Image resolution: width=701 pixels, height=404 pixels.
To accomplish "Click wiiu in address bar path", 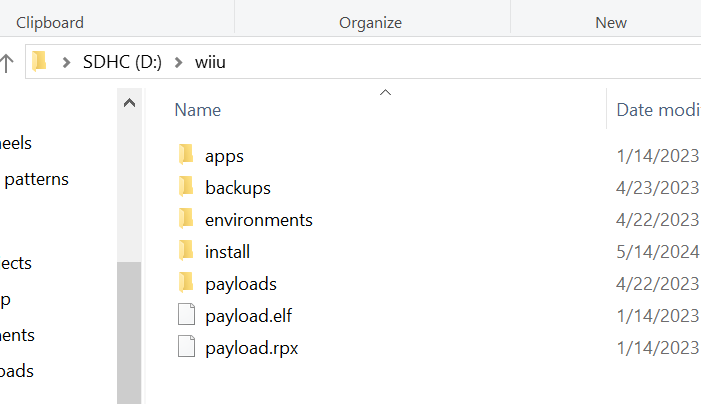I will [210, 62].
